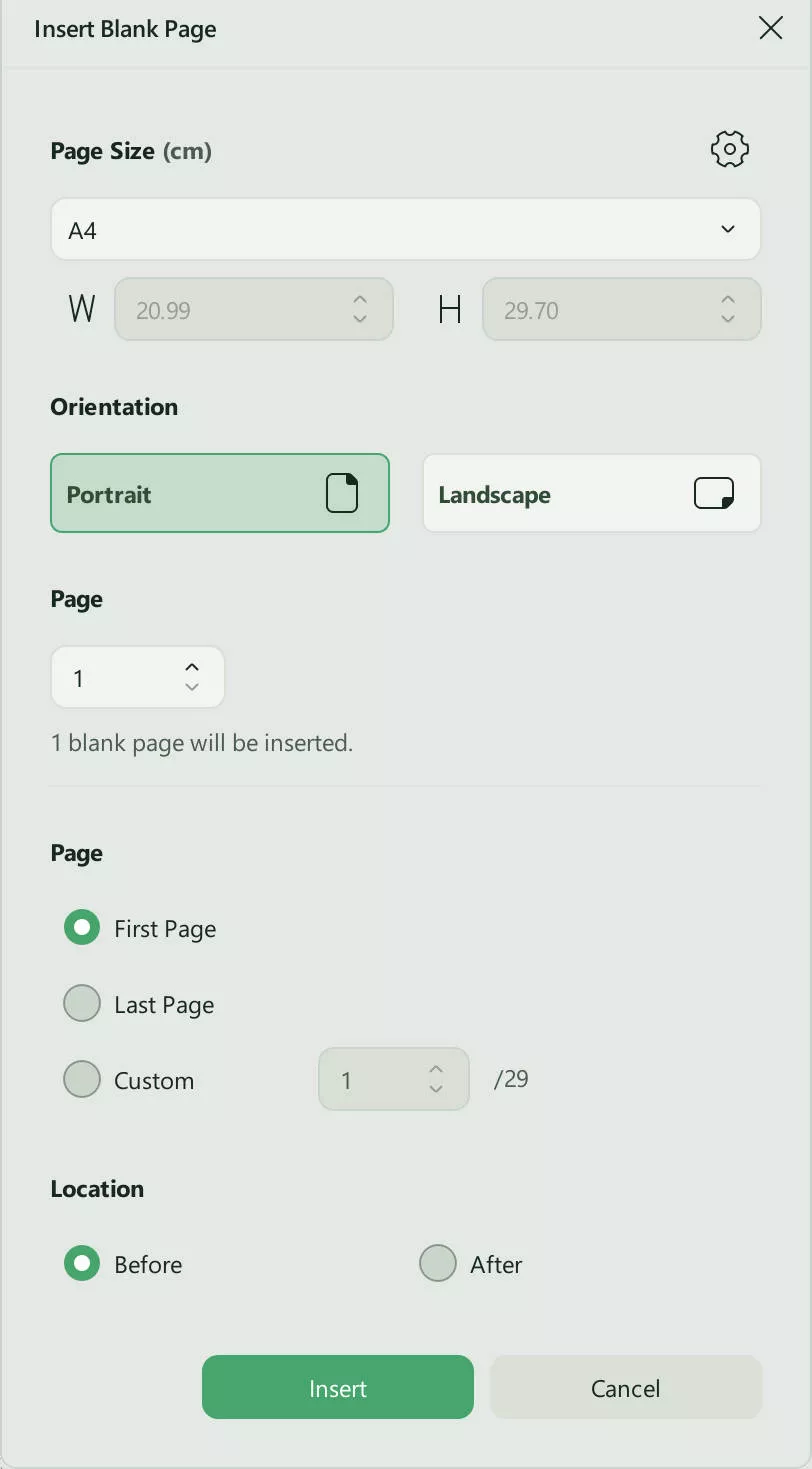812x1469 pixels.
Task: Click the up arrow on custom page stepper
Action: [435, 1070]
